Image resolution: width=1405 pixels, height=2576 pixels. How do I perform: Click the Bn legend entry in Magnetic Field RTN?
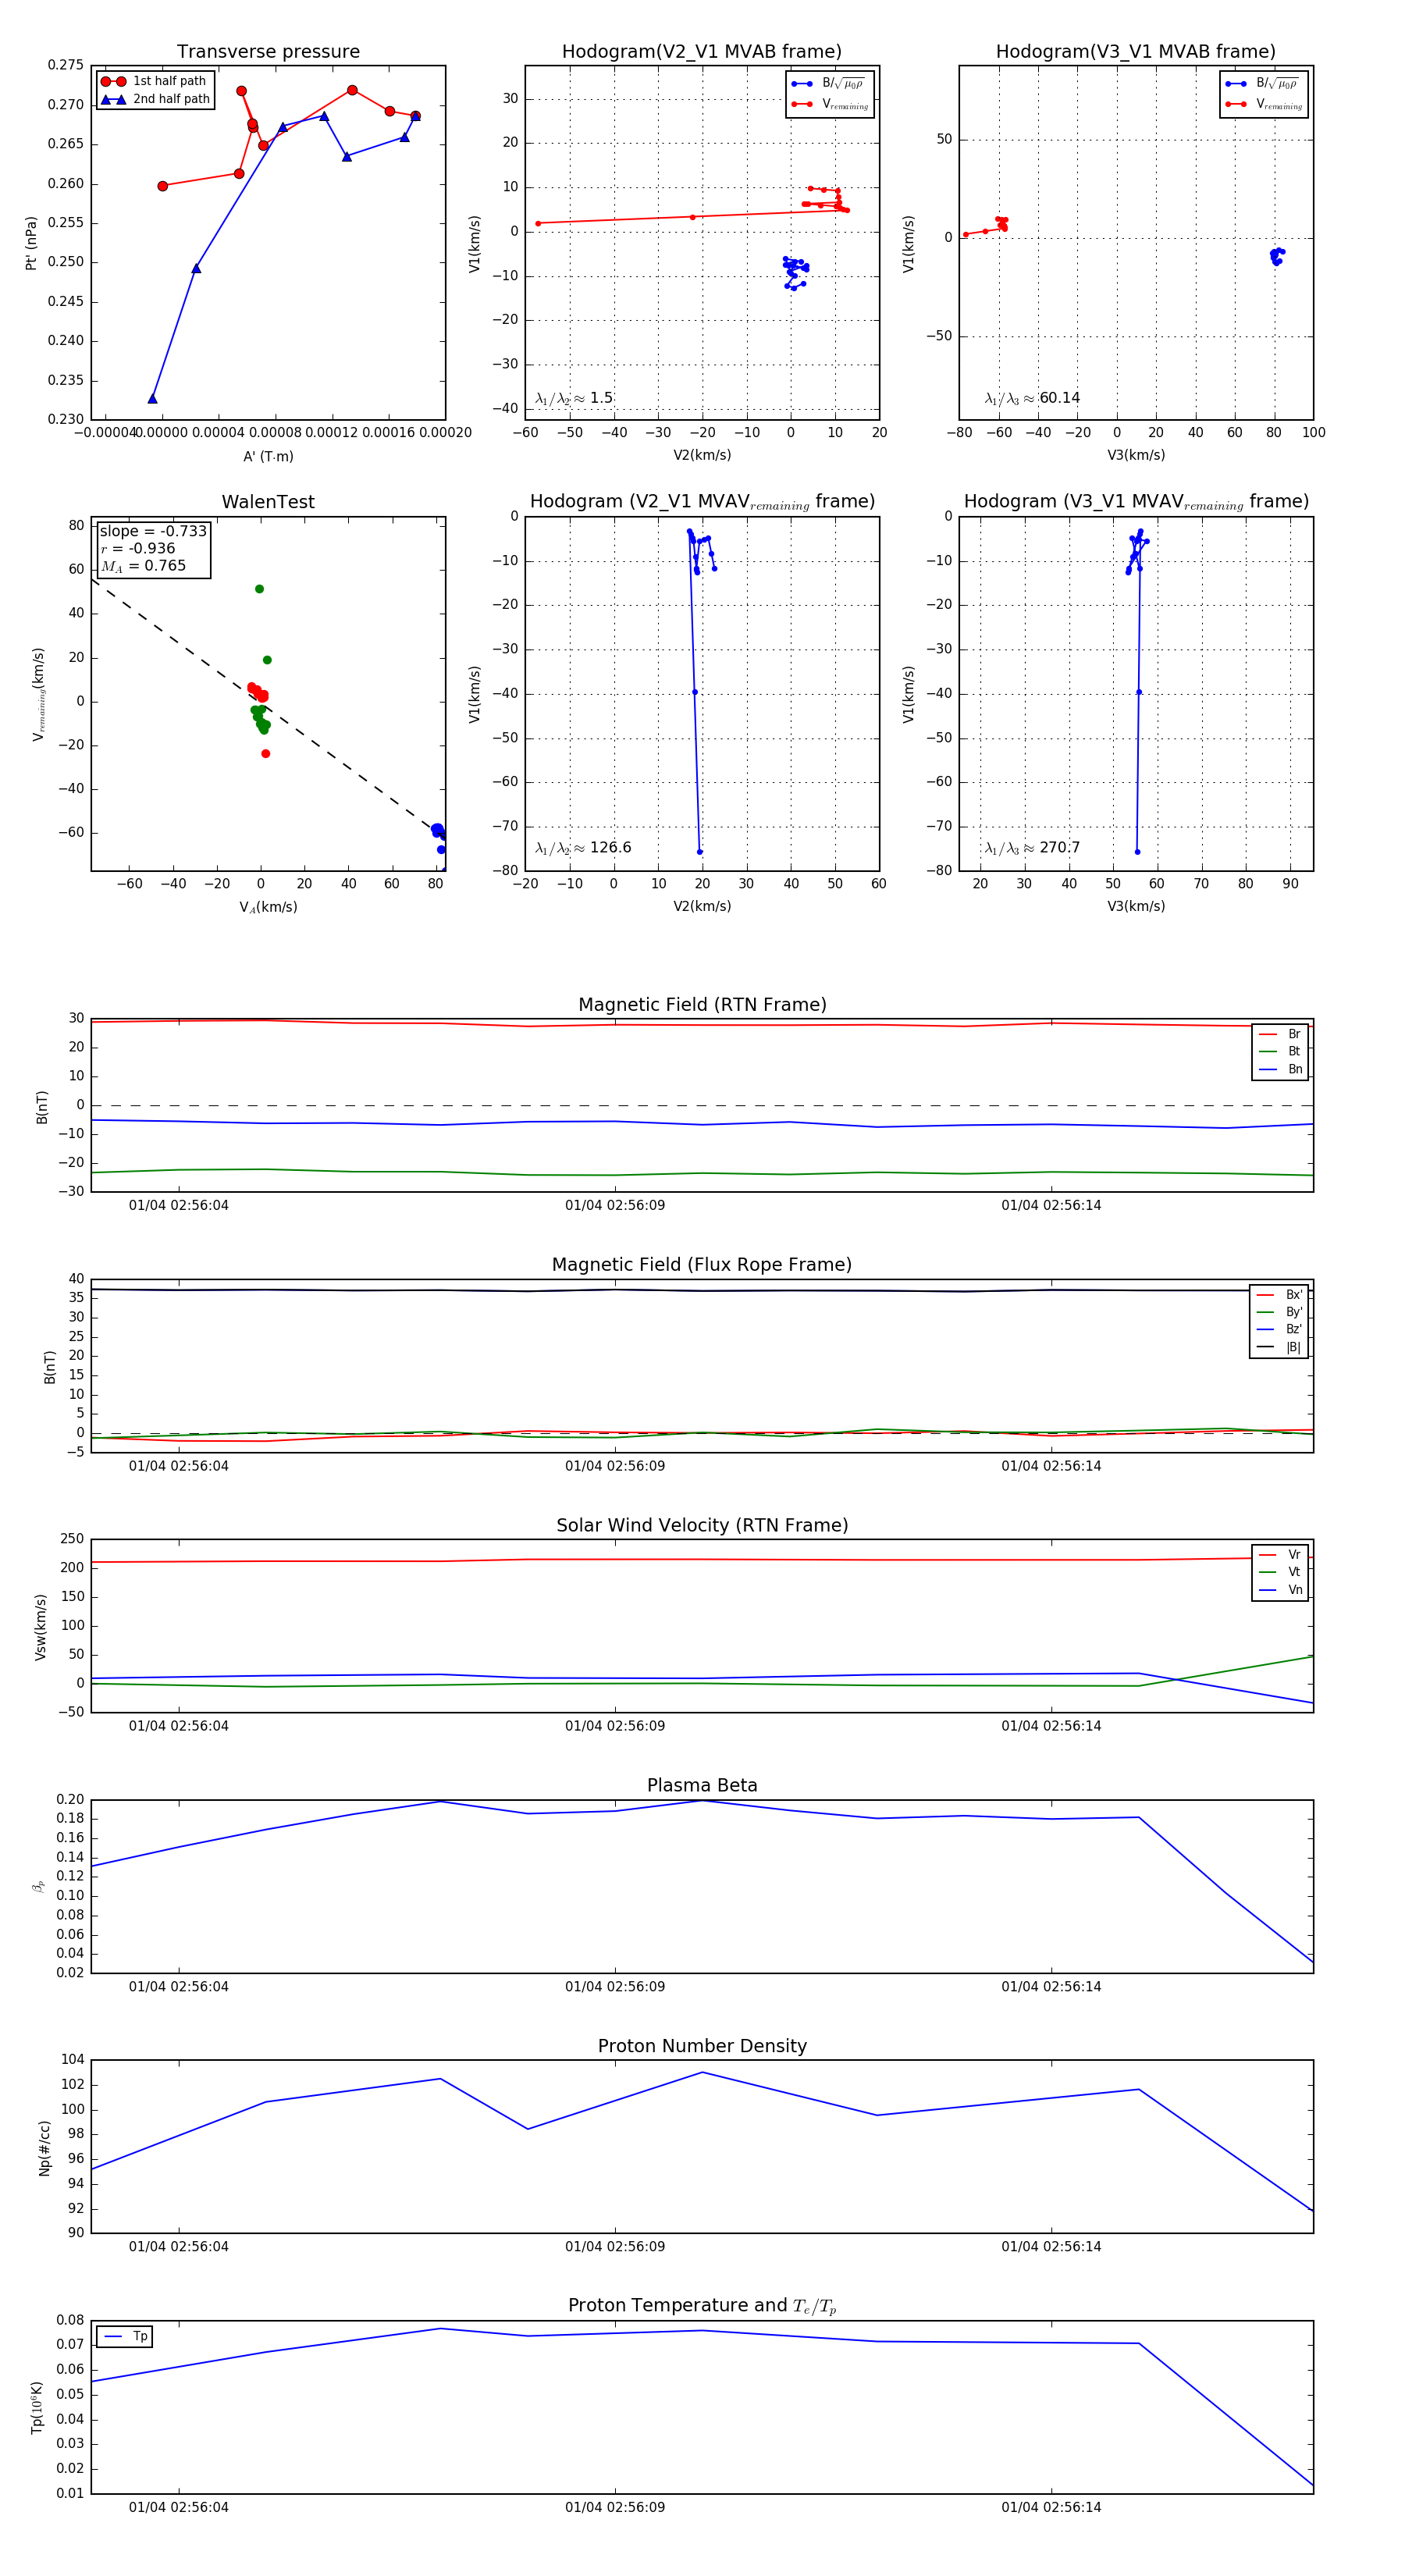pyautogui.click(x=1280, y=1069)
